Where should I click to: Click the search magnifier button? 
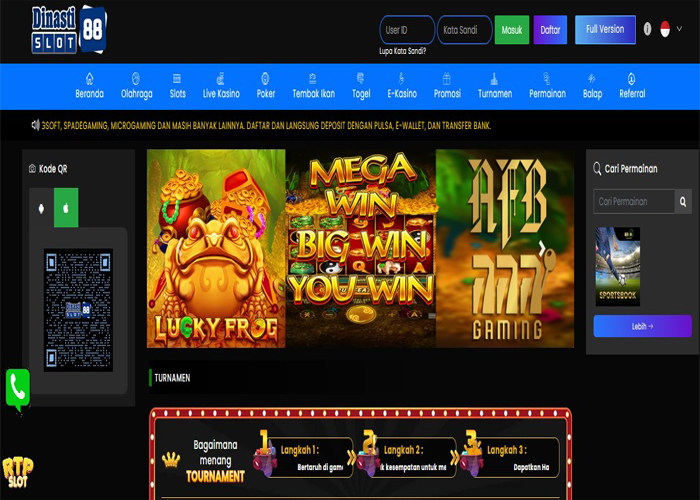pyautogui.click(x=683, y=201)
